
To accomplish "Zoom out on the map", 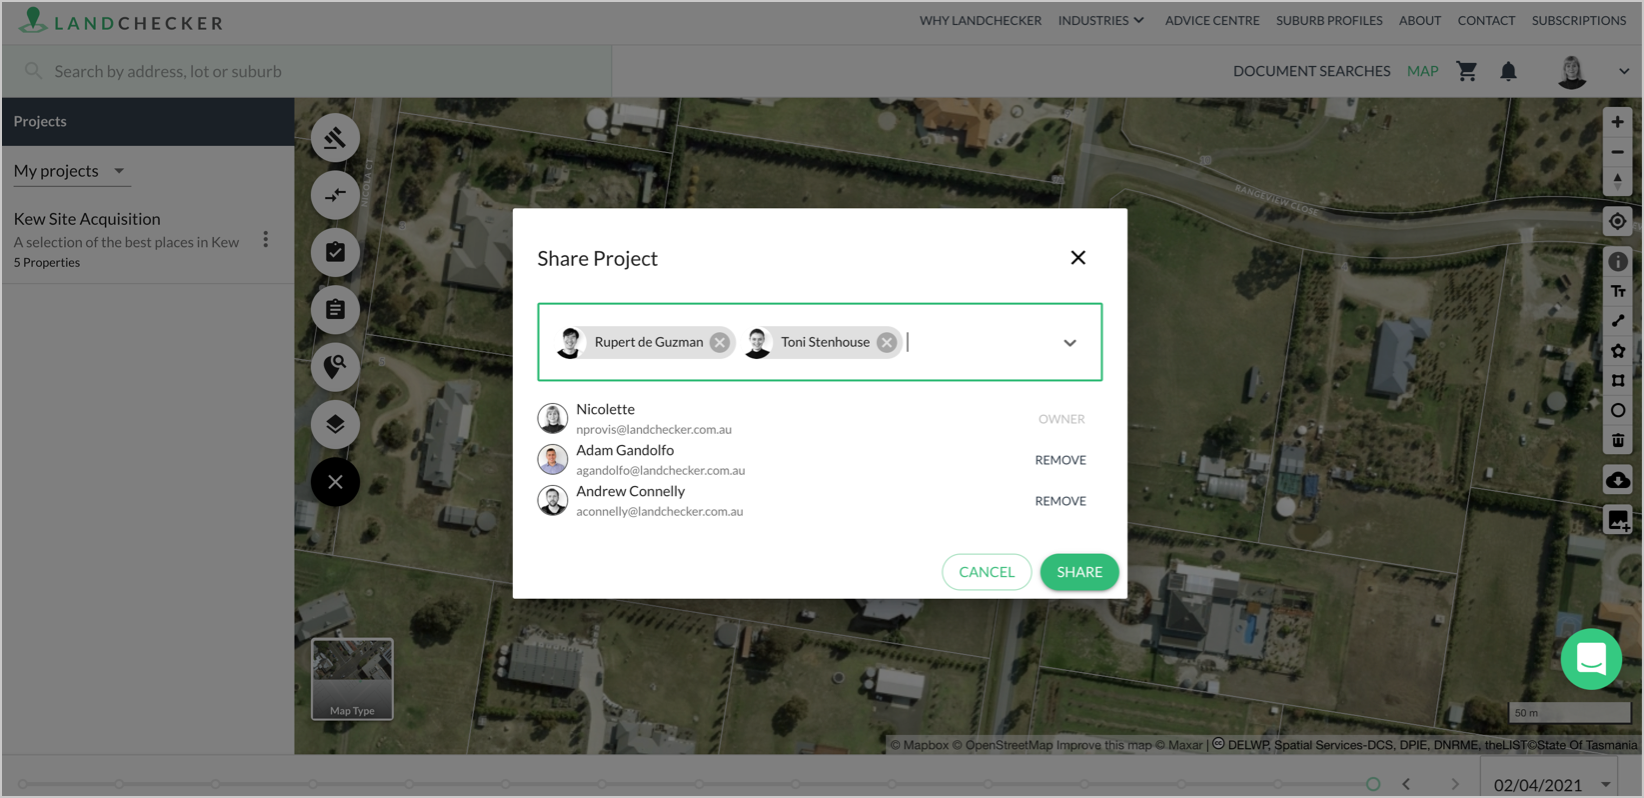I will (1617, 152).
